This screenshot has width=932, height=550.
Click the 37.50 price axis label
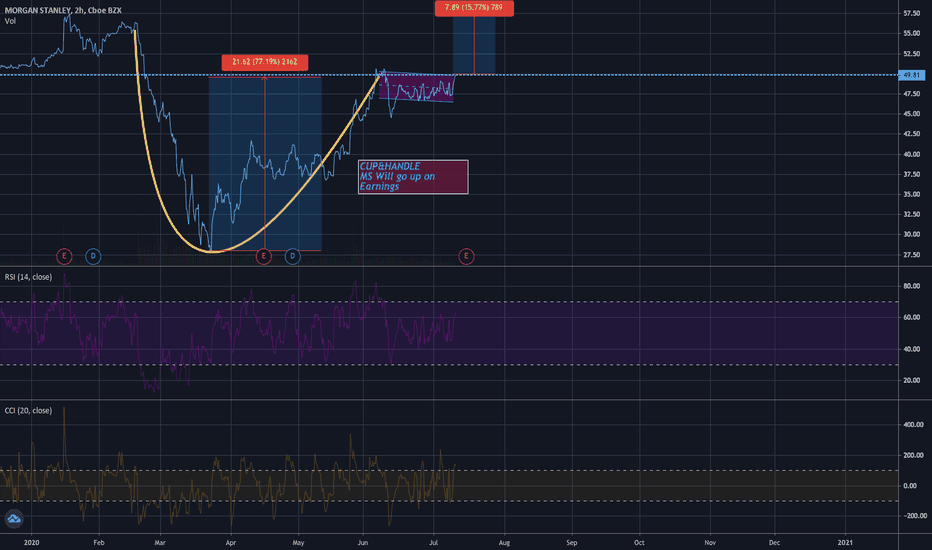[912, 174]
